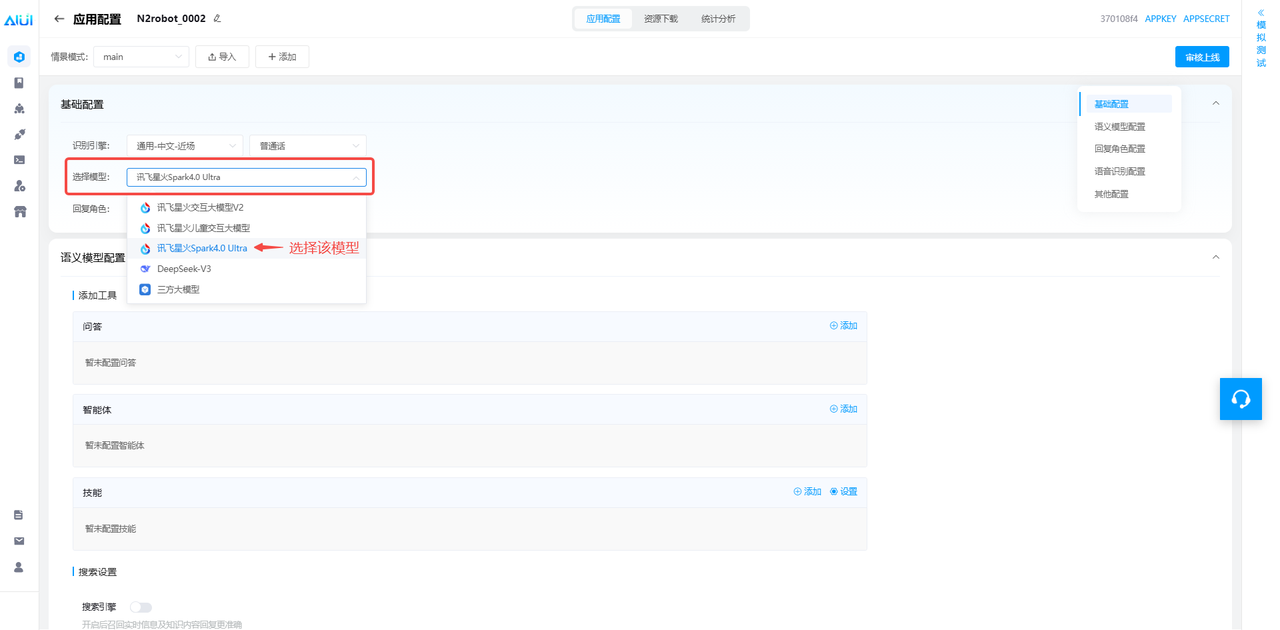Click the 搜索设置 section heading
Image resolution: width=1280 pixels, height=630 pixels.
click(98, 572)
